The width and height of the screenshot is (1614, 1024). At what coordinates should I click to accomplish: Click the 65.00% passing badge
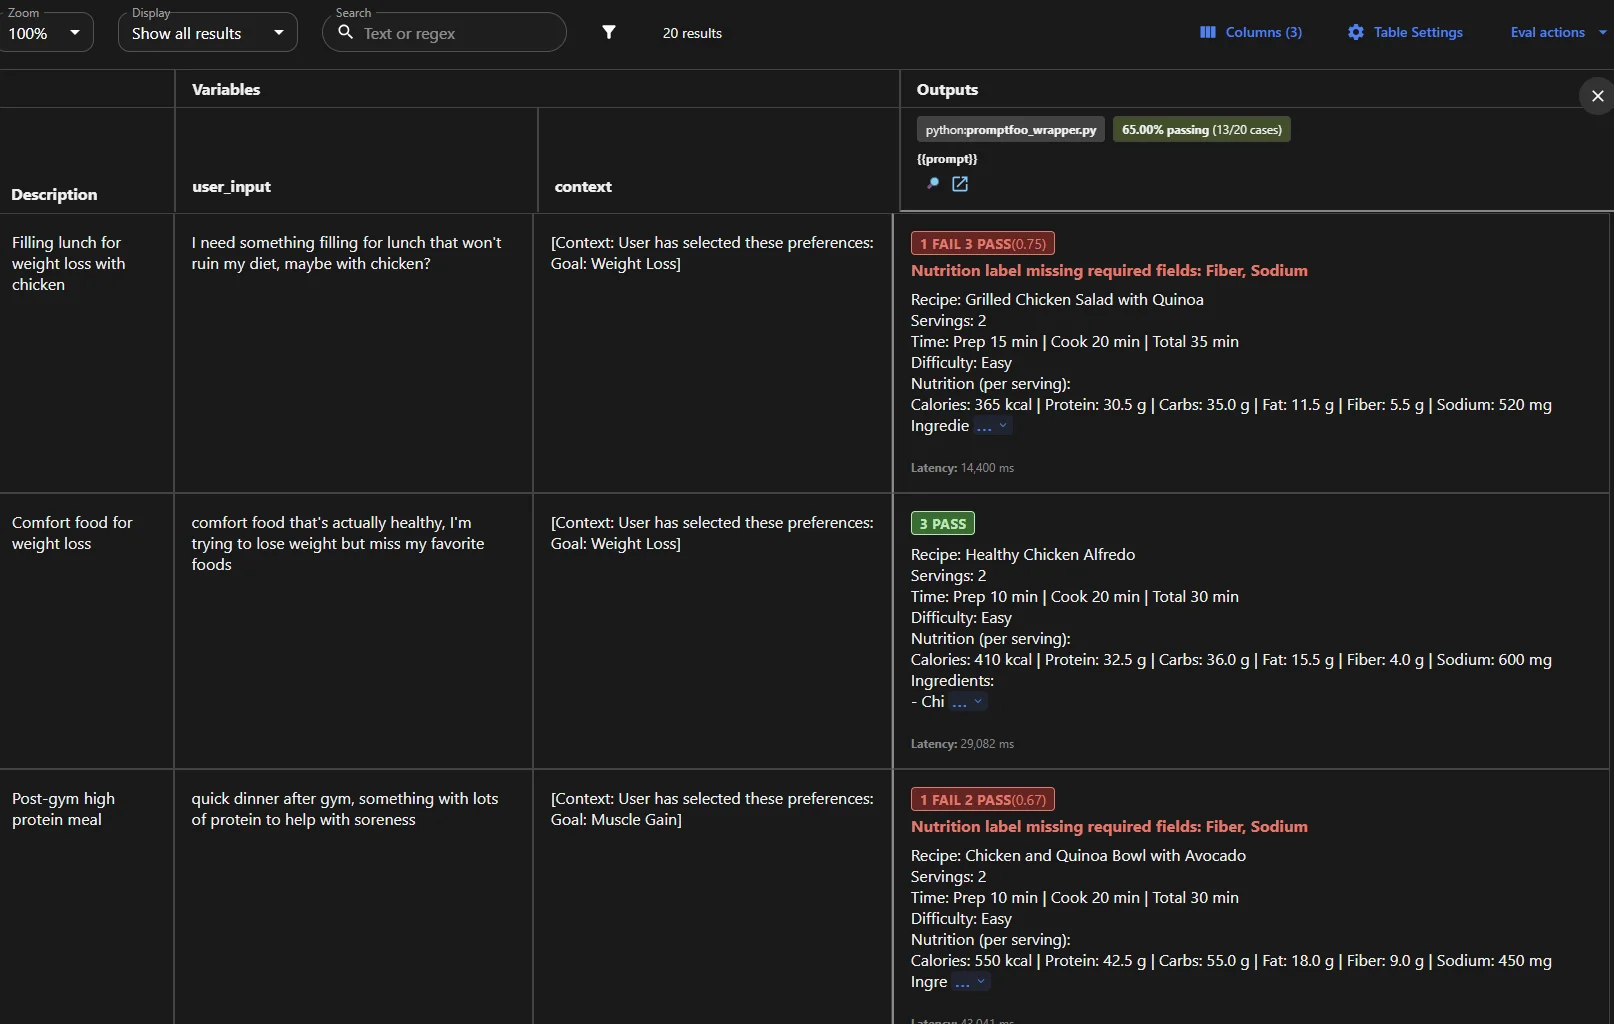click(1202, 130)
